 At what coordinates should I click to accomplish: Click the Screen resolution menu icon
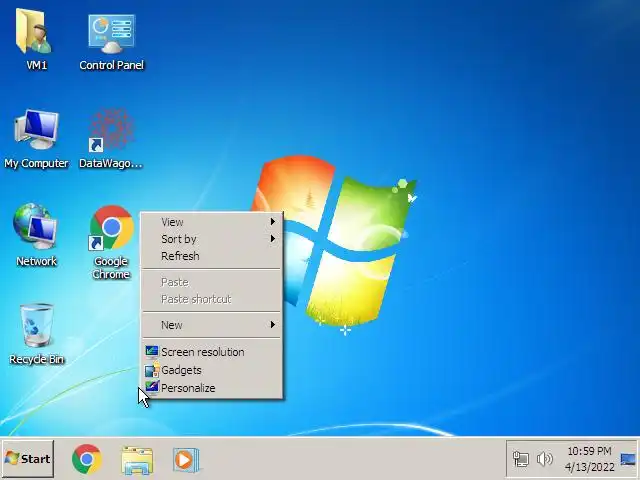[152, 351]
